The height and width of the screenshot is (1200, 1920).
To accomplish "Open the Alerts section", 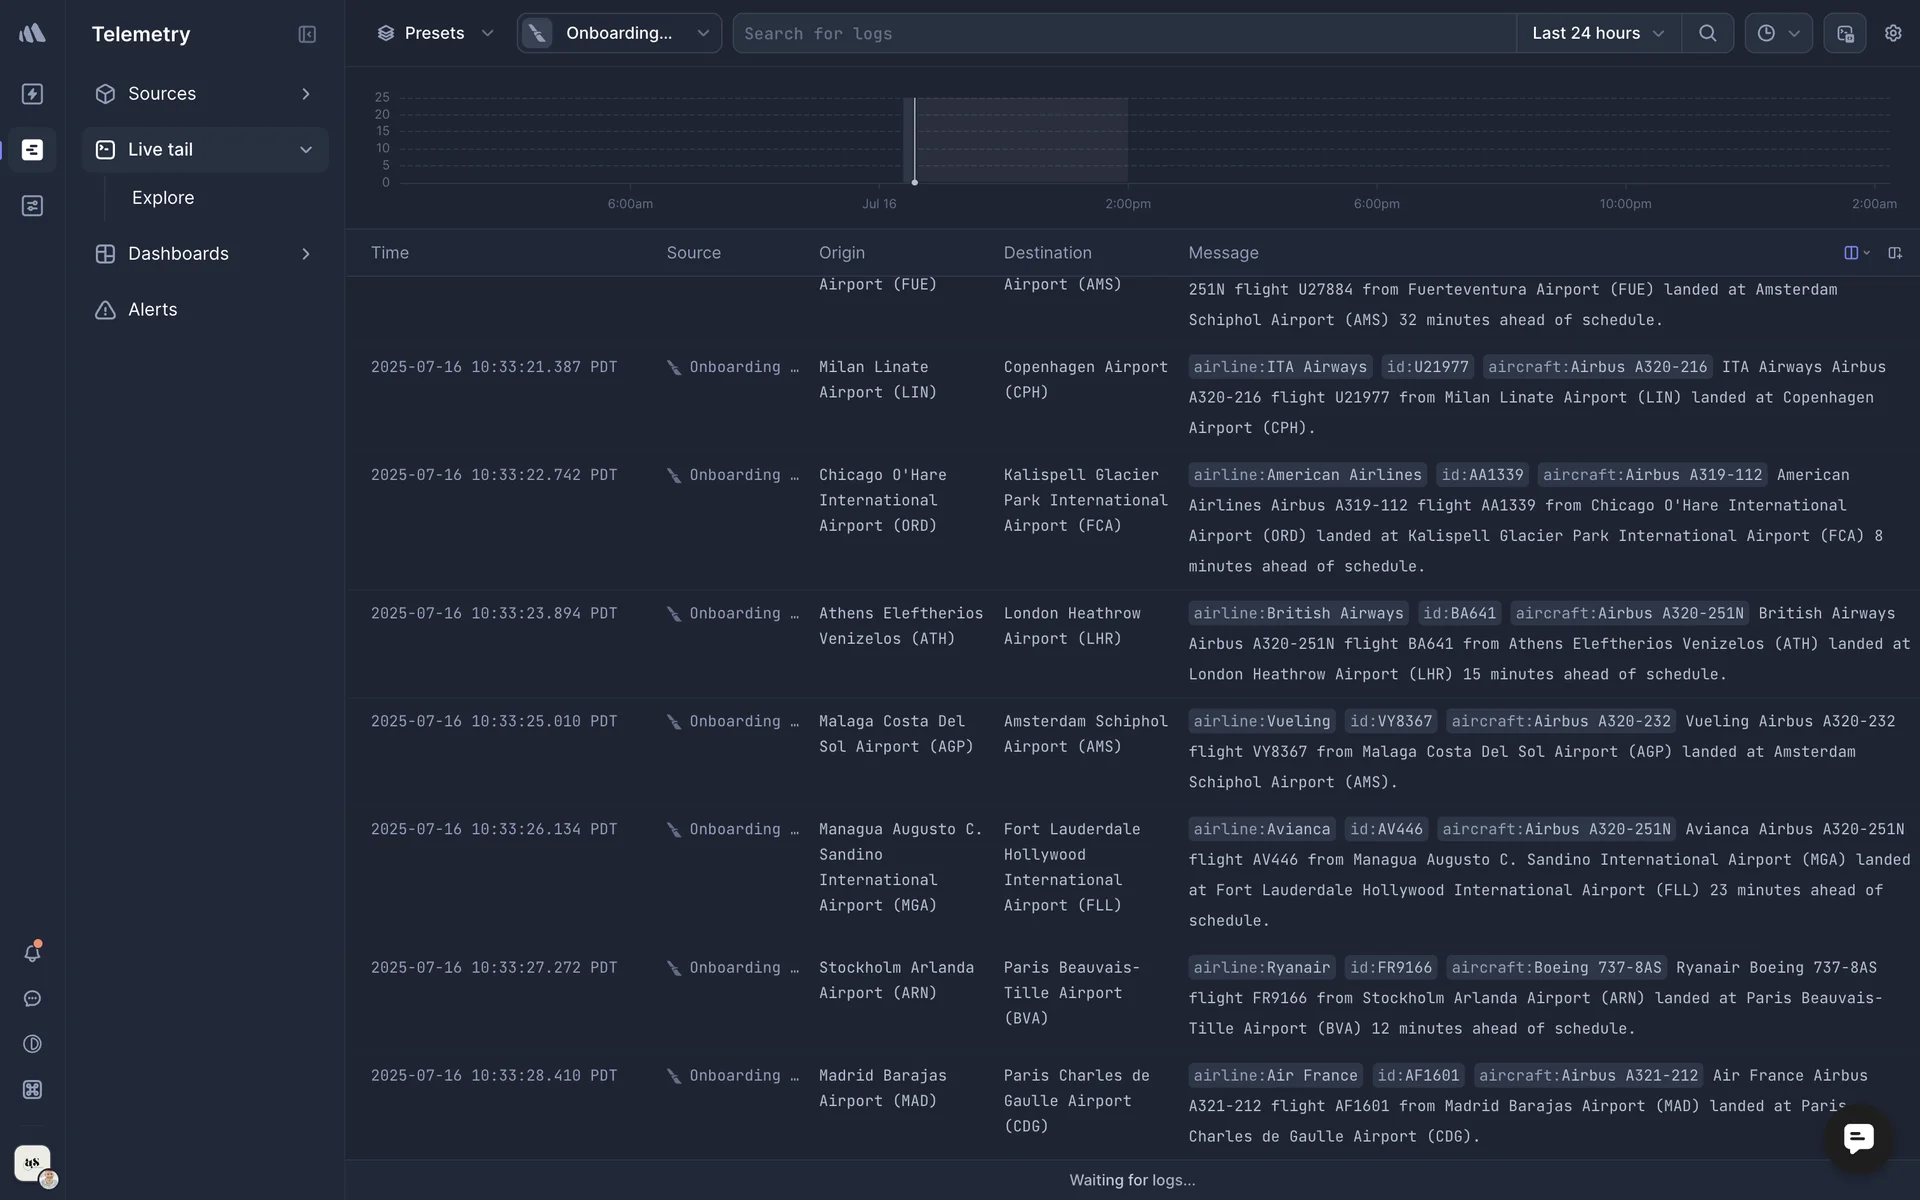I will click(152, 310).
